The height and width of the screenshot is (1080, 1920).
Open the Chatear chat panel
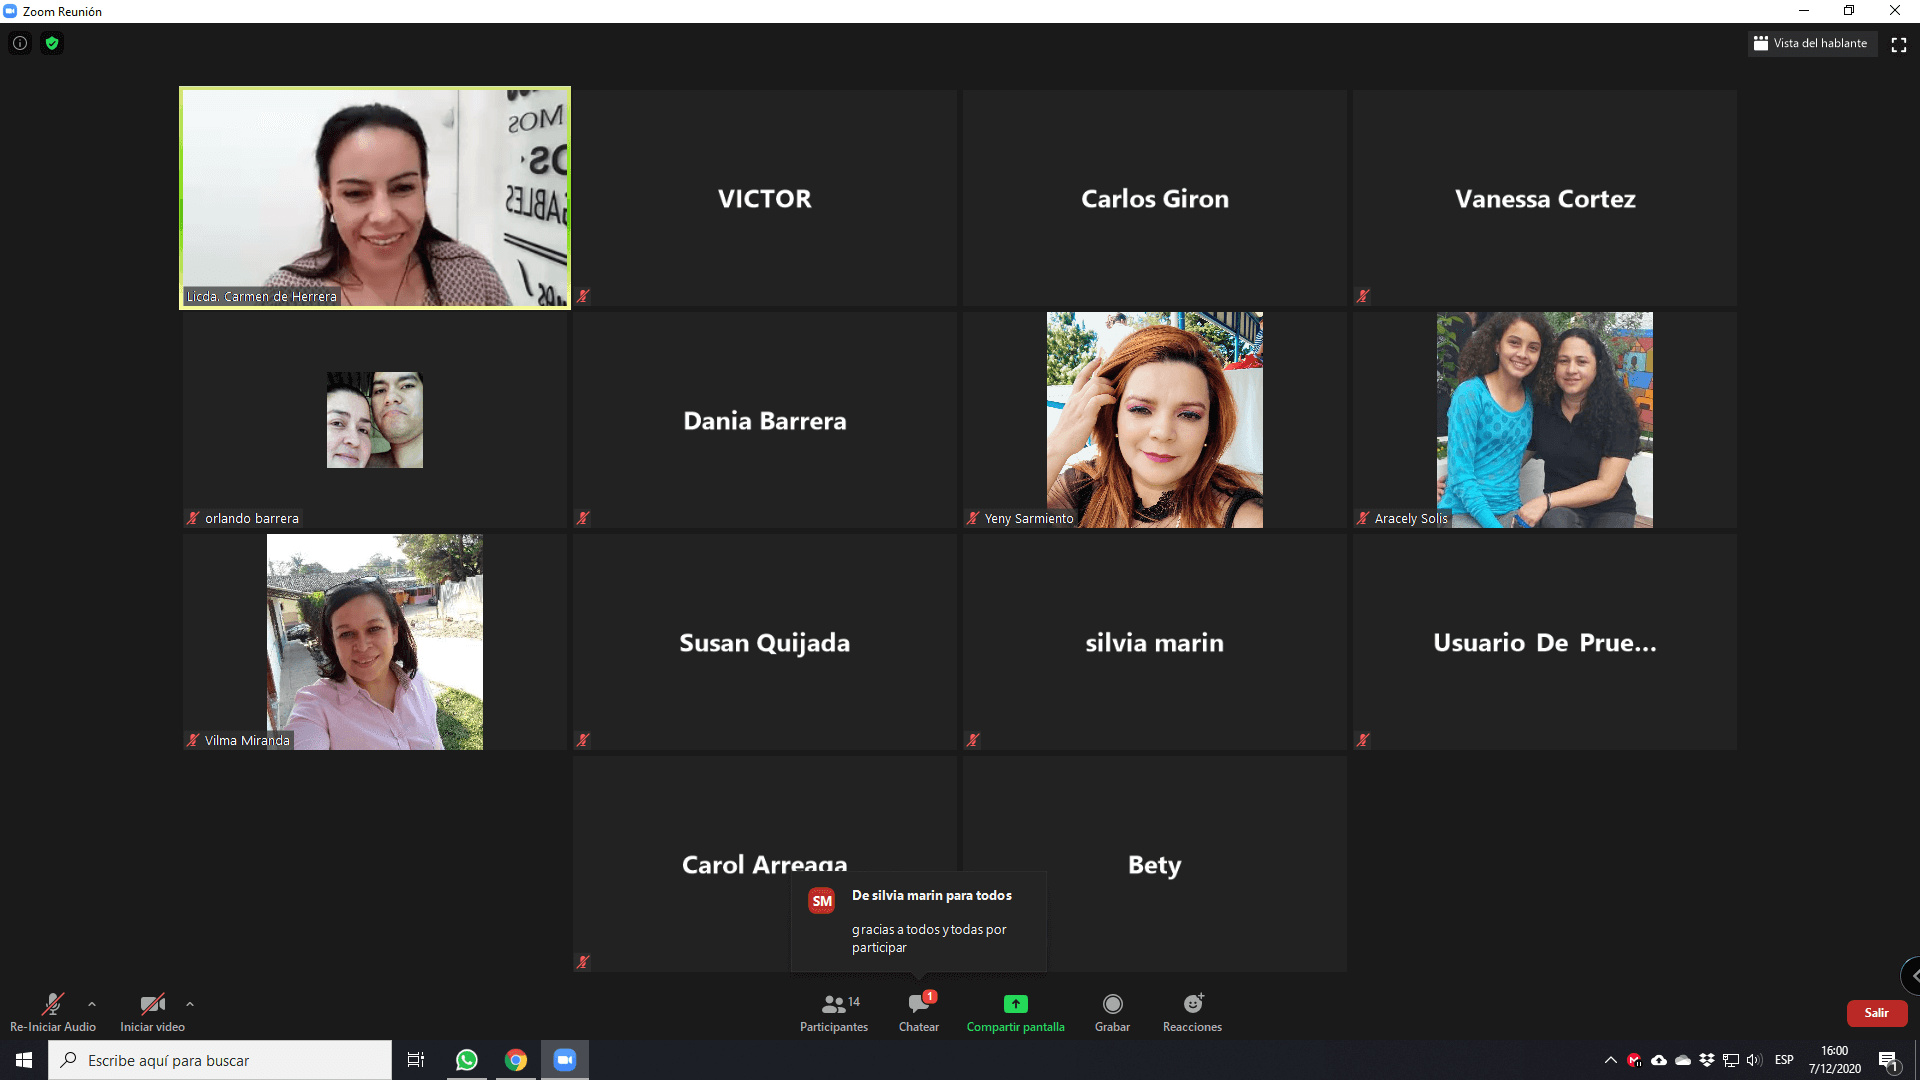[918, 1012]
